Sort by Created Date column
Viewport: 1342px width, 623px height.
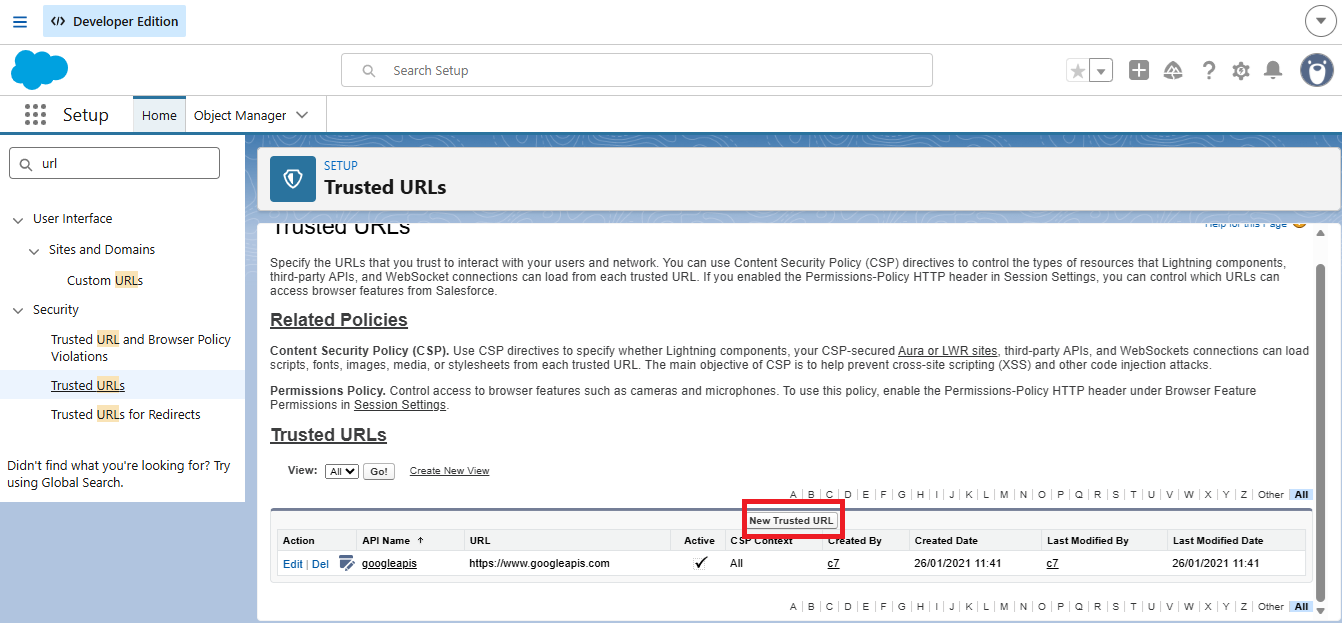(x=944, y=540)
